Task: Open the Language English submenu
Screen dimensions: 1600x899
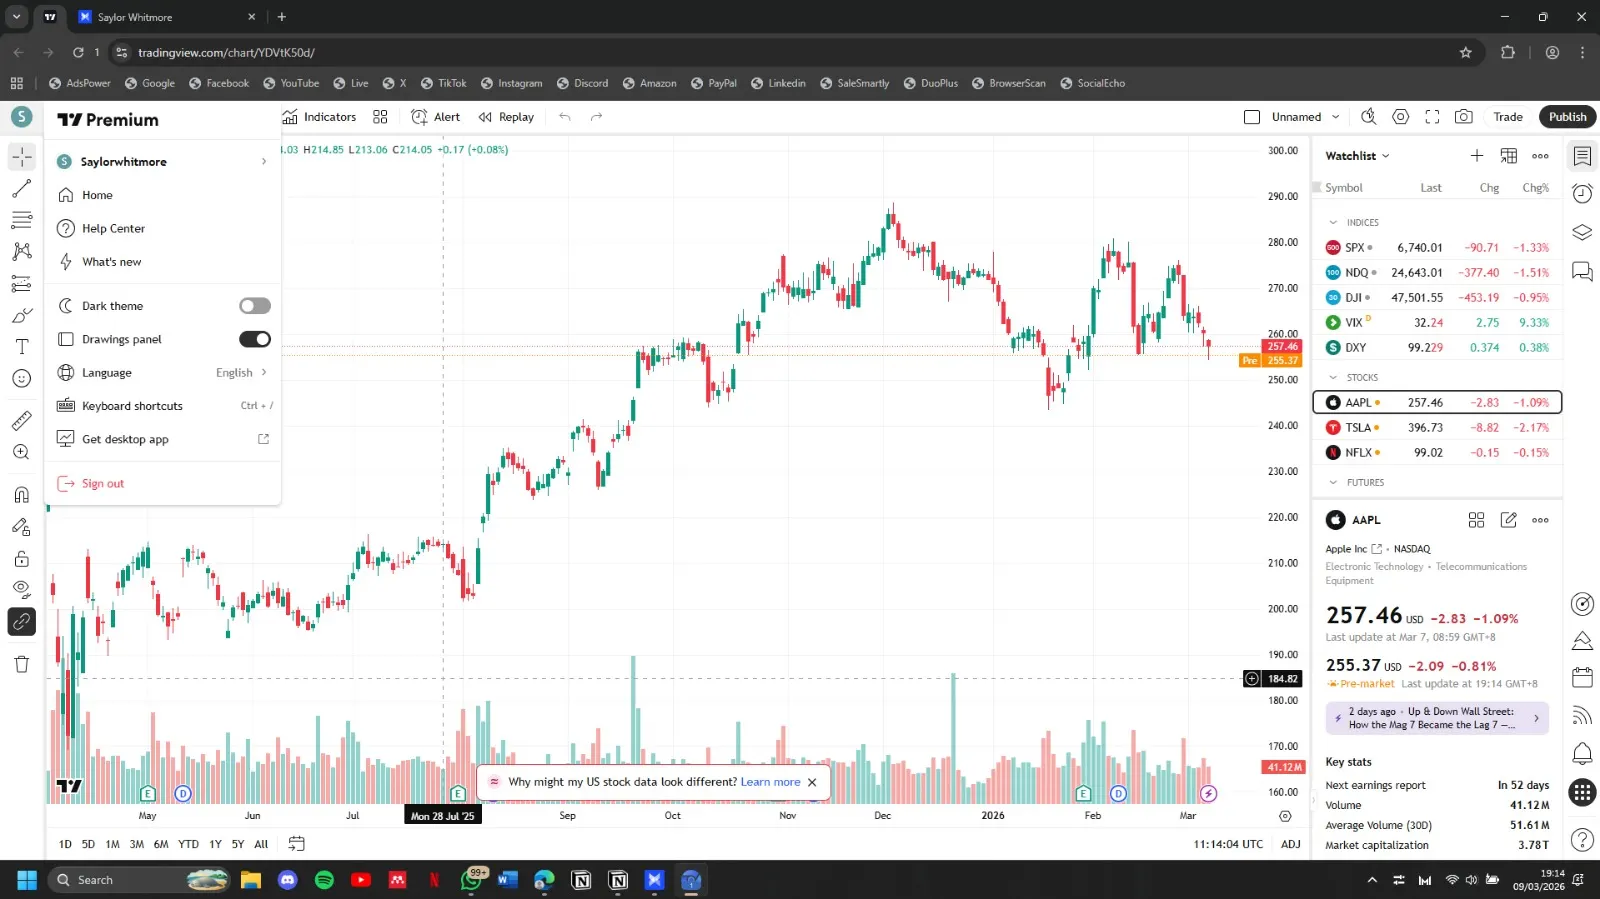Action: [x=163, y=373]
